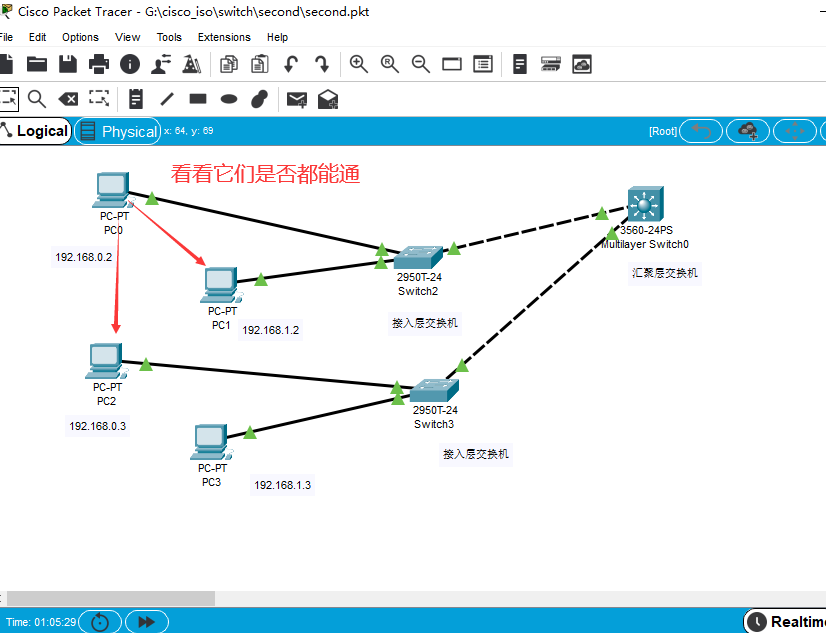Image resolution: width=826 pixels, height=633 pixels.
Task: Click the [Root] cluster label
Action: [663, 131]
